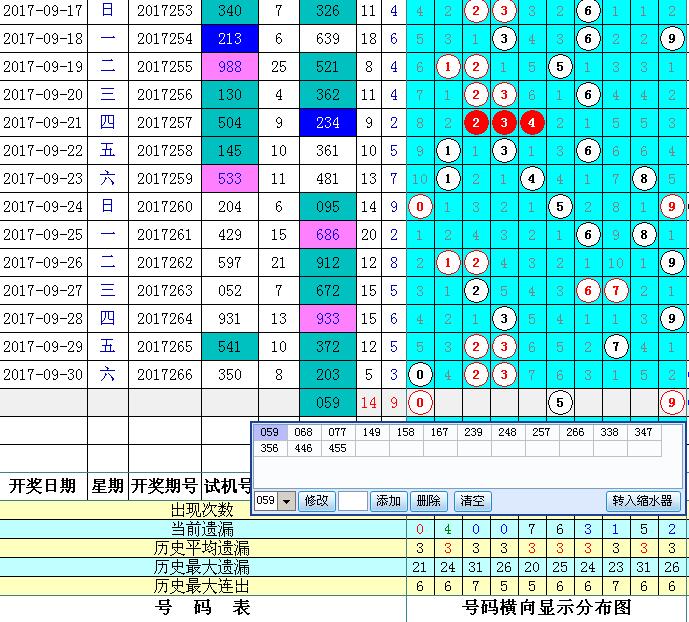This screenshot has width=689, height=622.
Task: Select the highlighted 059 cell in the list
Action: pyautogui.click(x=269, y=433)
